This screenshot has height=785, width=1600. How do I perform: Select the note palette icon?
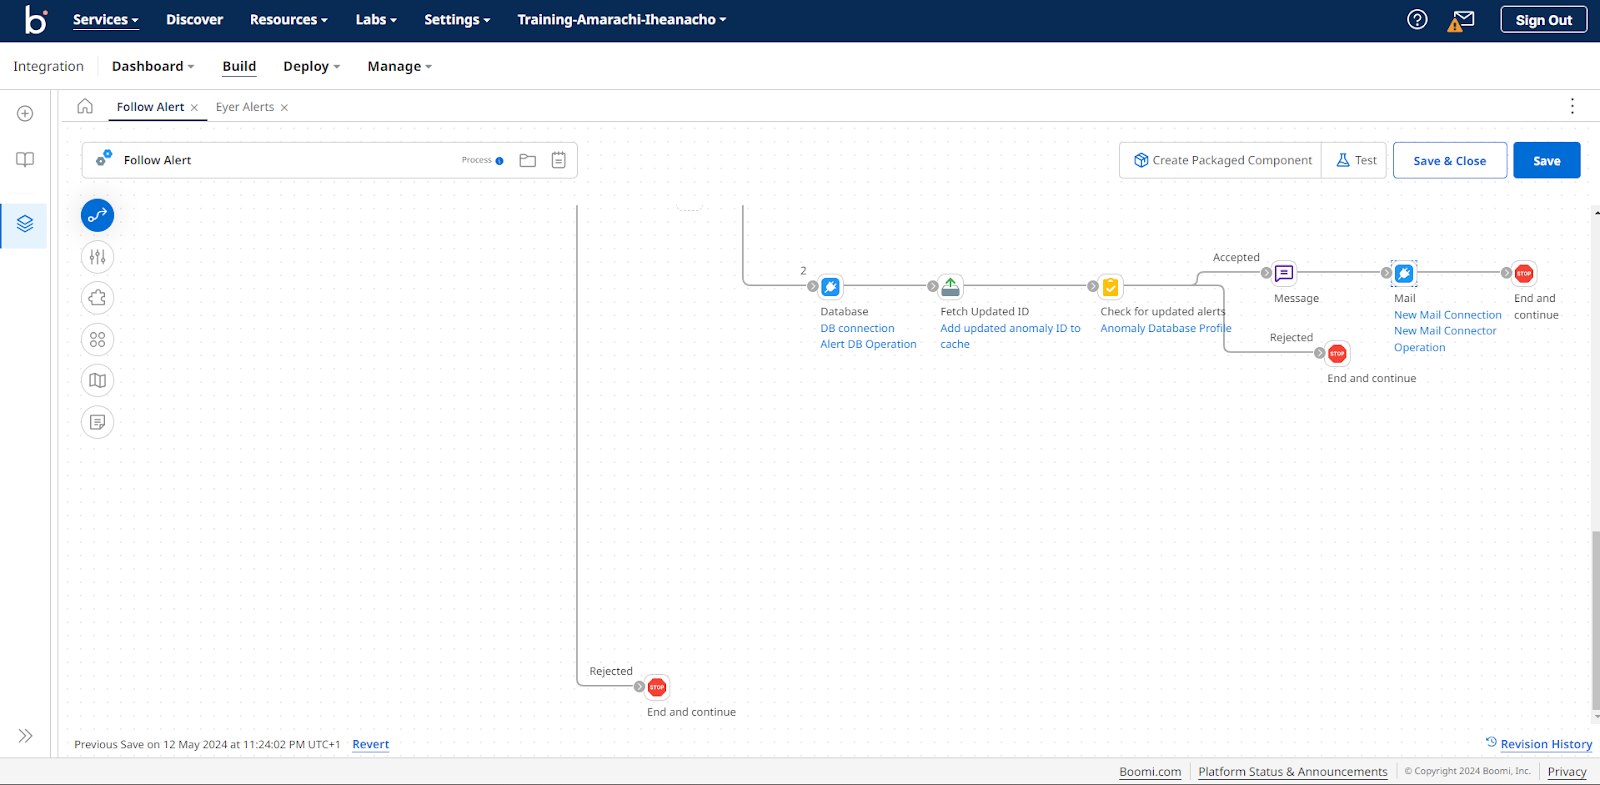97,422
